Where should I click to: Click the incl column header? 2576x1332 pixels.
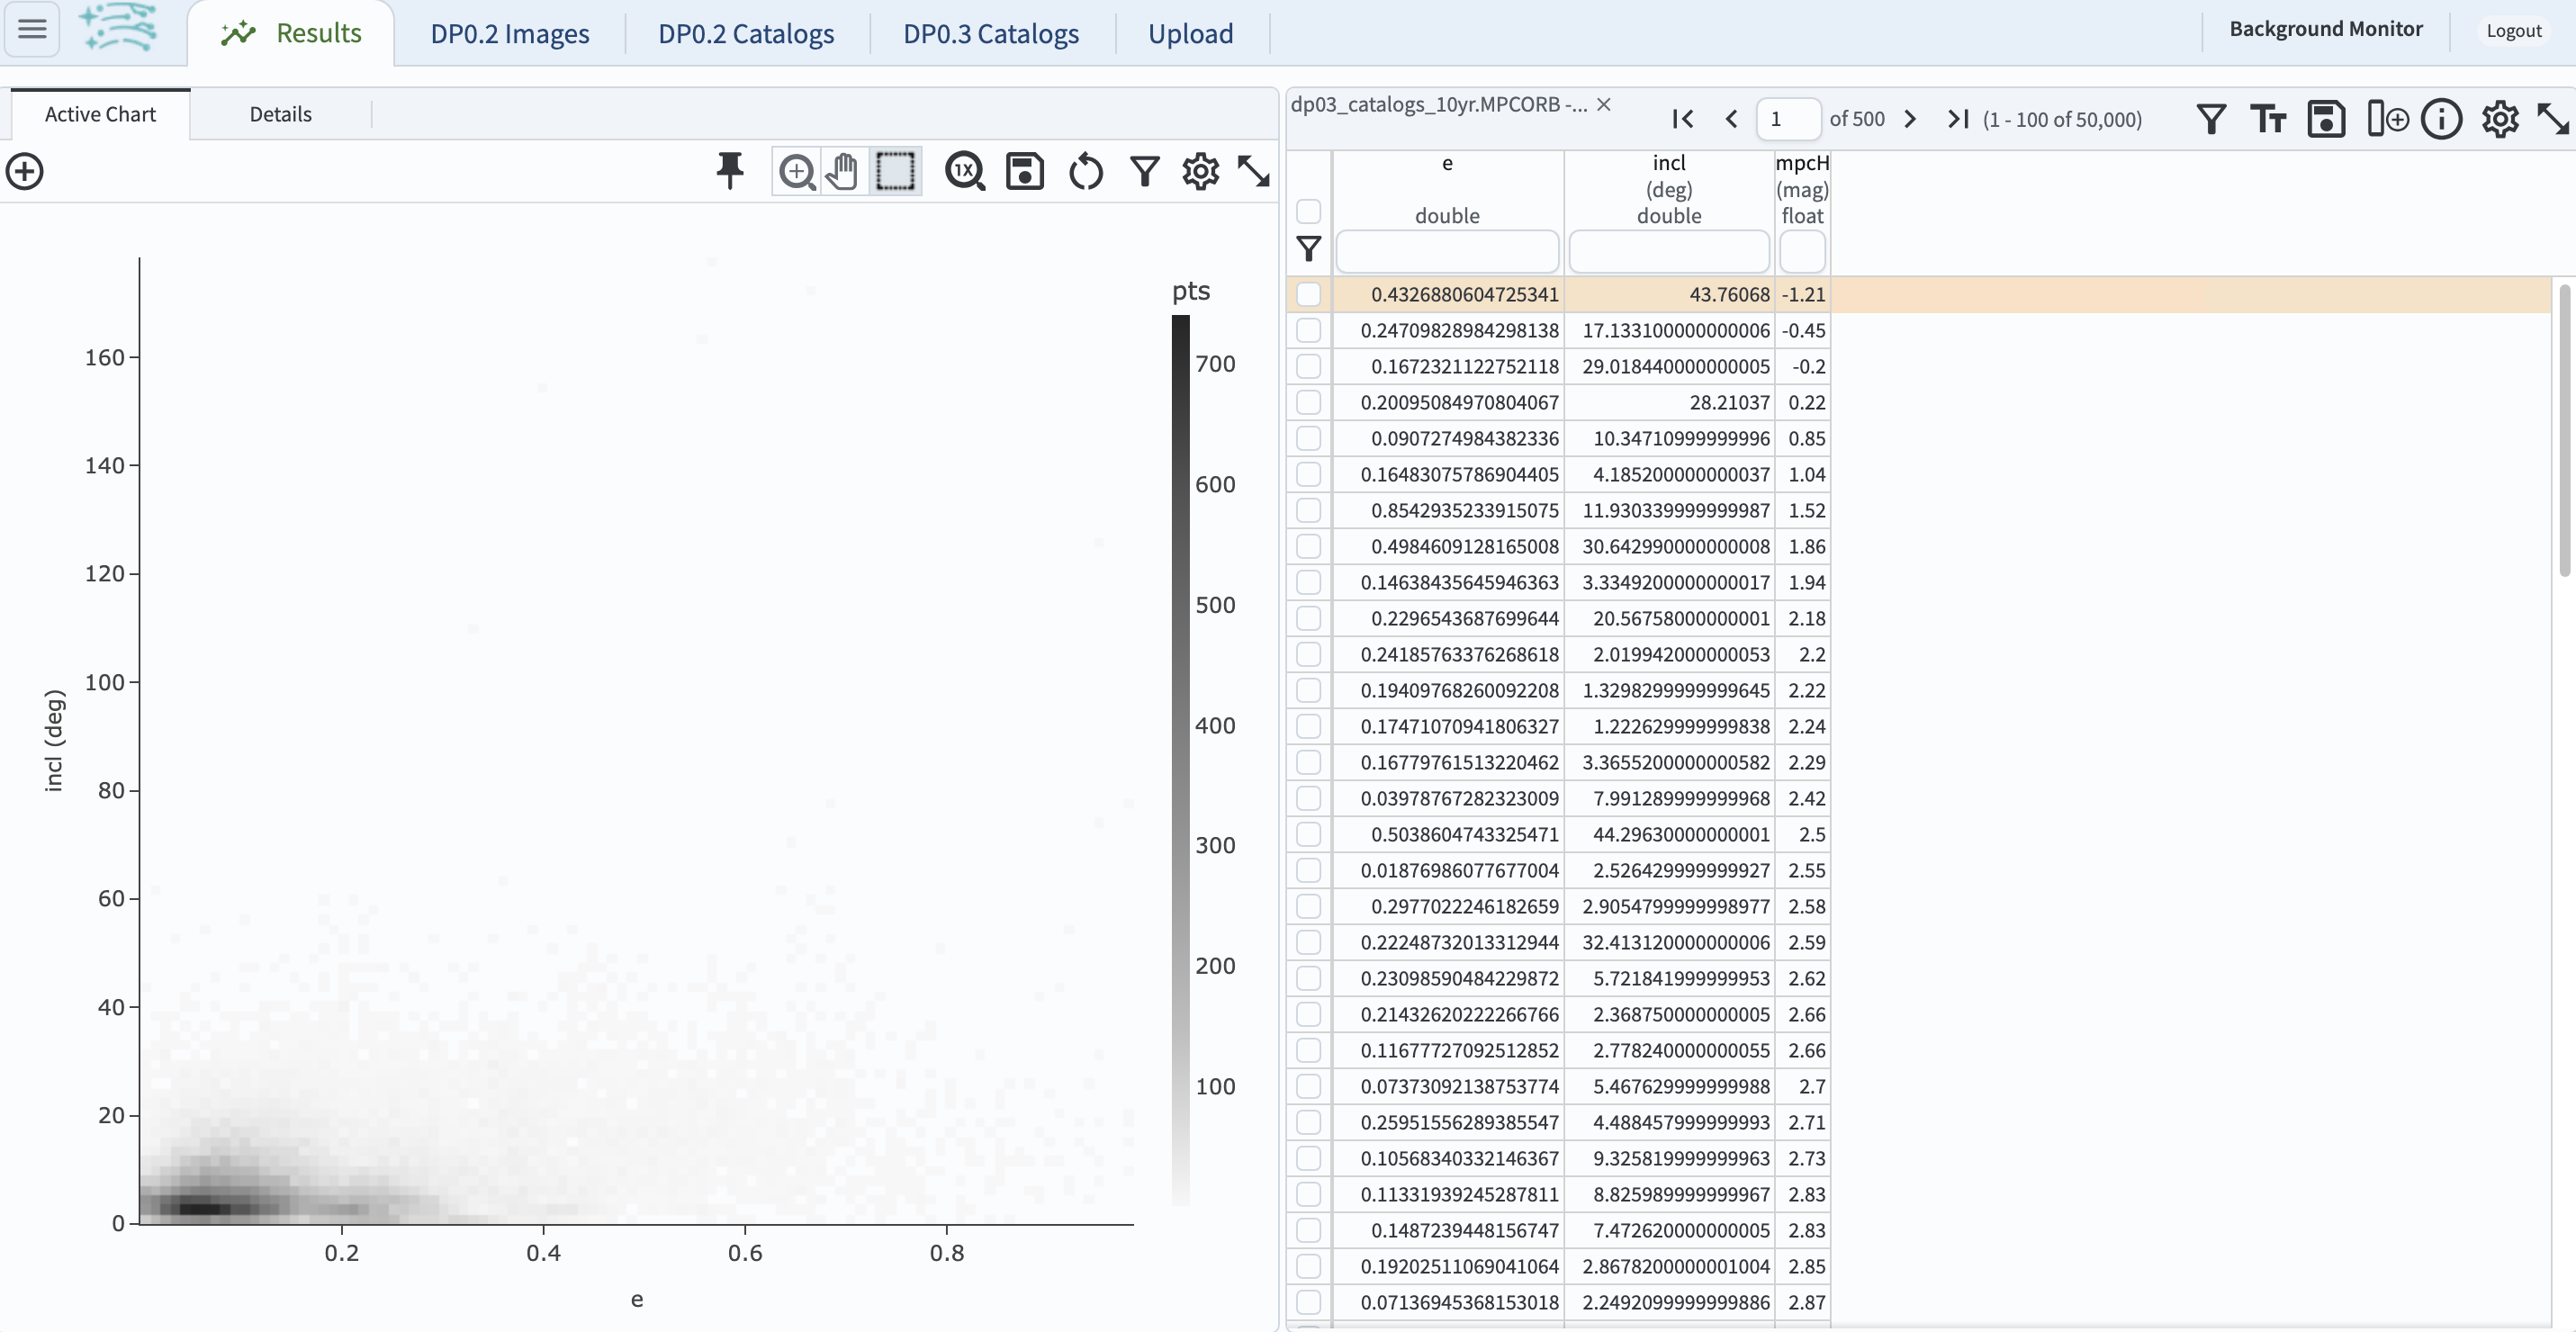tap(1669, 189)
